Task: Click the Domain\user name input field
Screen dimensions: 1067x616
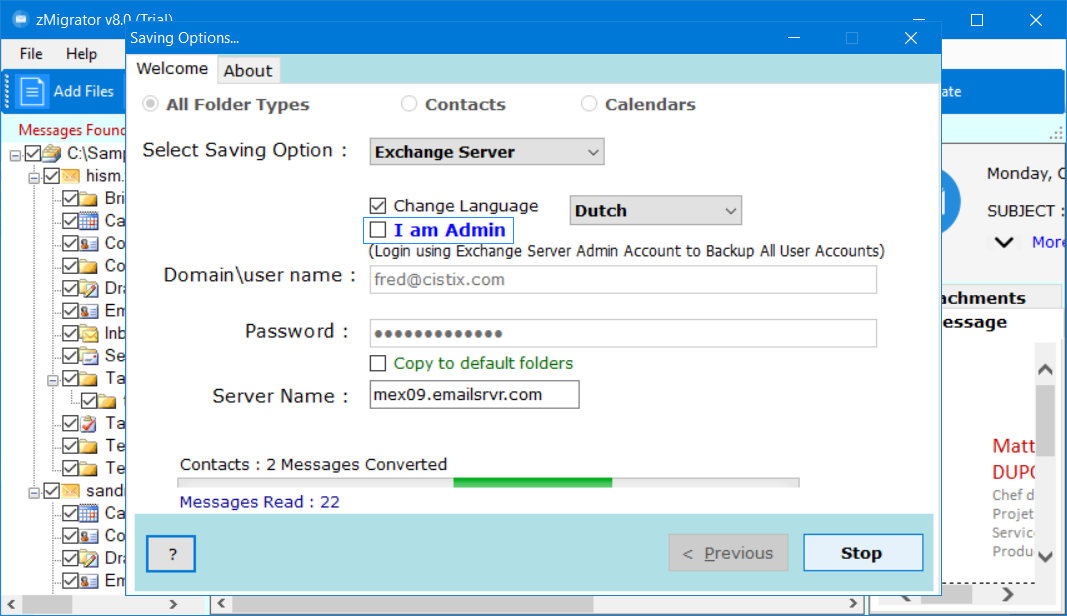Action: click(623, 280)
